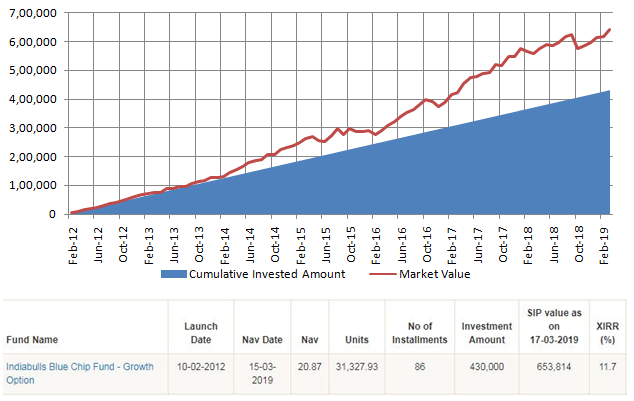Click the XIRR (%) column header
Screen dimensions: 634x401
tap(605, 332)
